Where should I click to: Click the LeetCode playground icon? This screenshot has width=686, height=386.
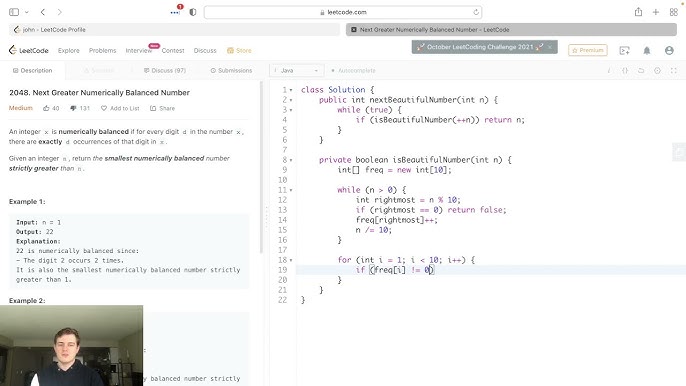click(624, 50)
